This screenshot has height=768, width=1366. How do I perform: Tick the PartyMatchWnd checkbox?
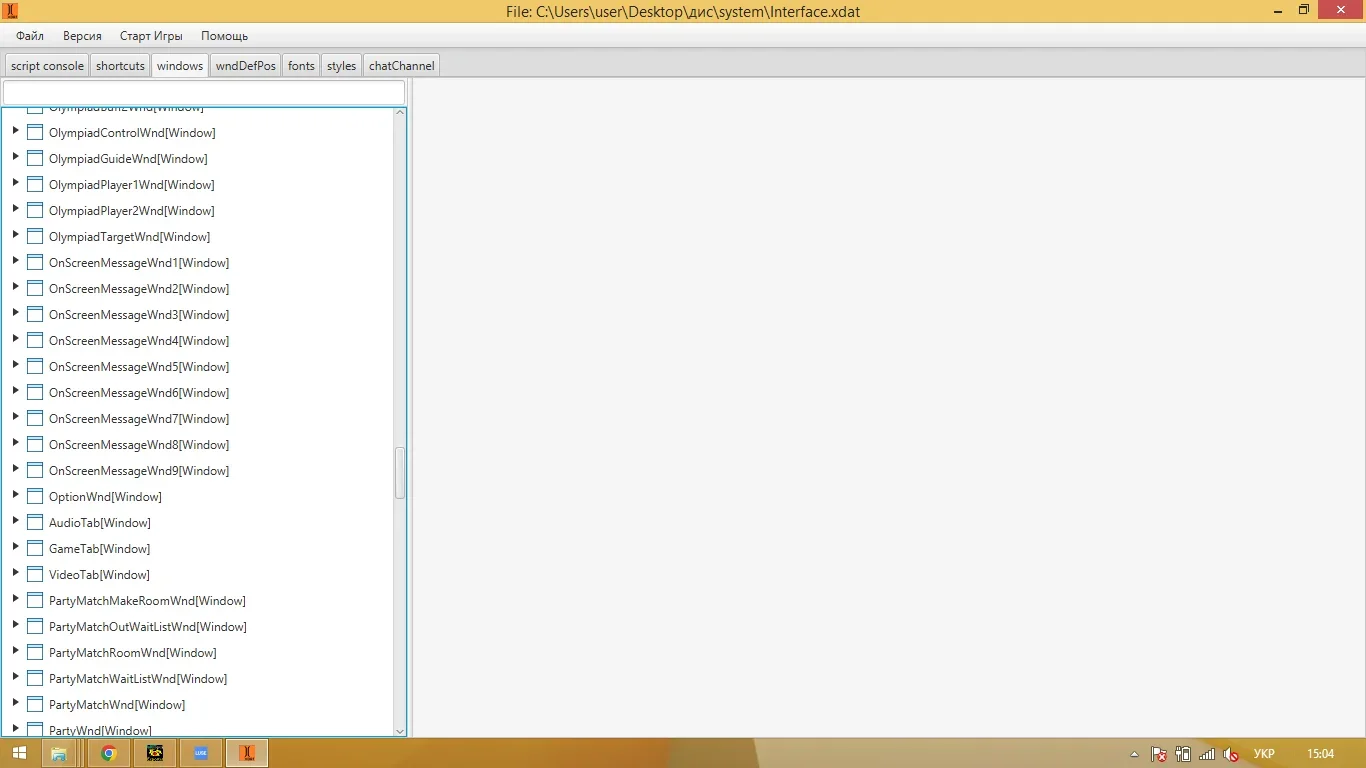tap(35, 704)
